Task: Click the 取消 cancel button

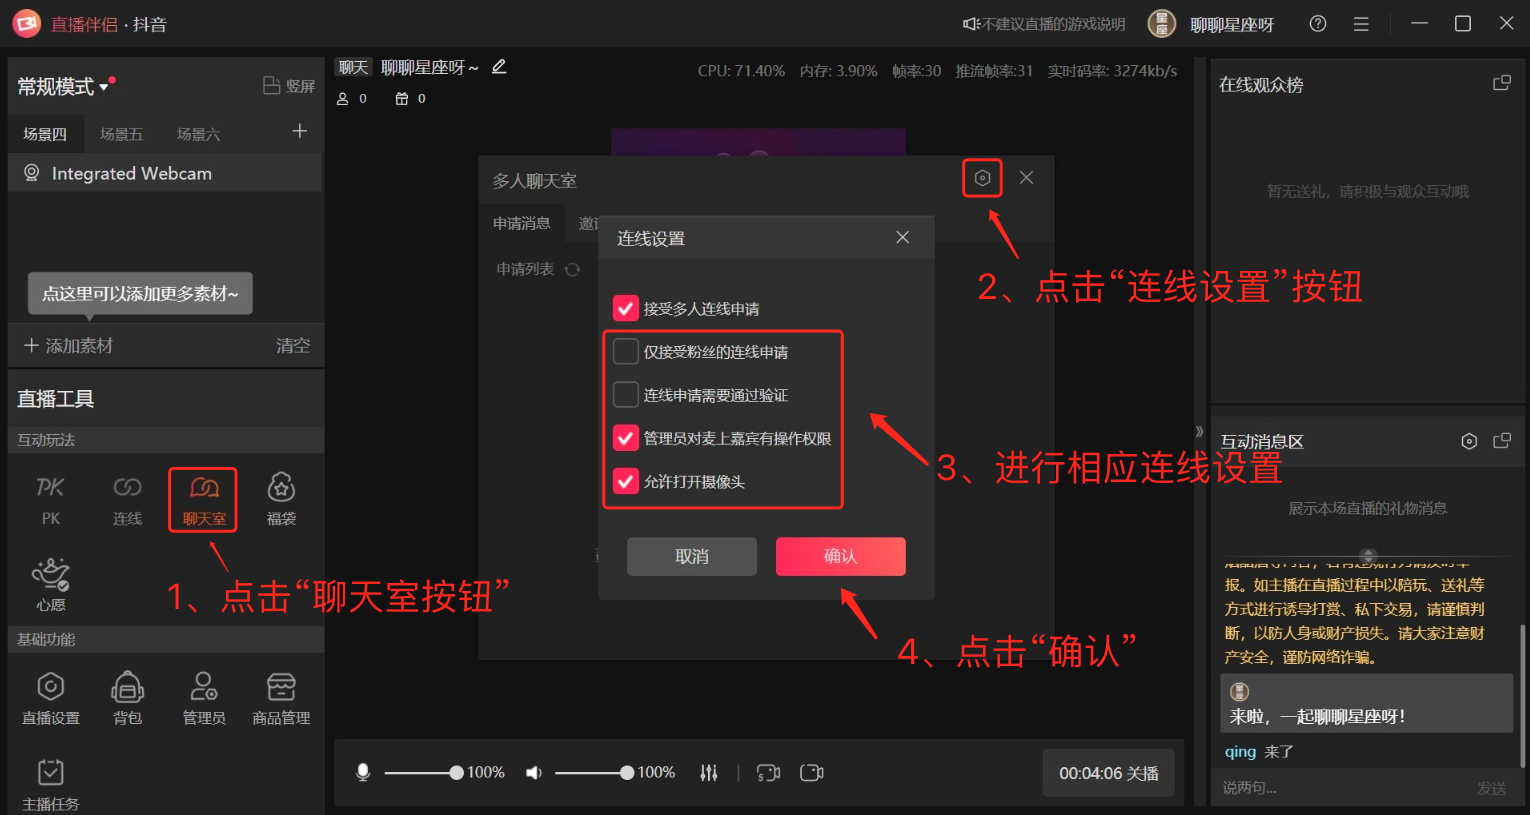Action: pos(691,556)
